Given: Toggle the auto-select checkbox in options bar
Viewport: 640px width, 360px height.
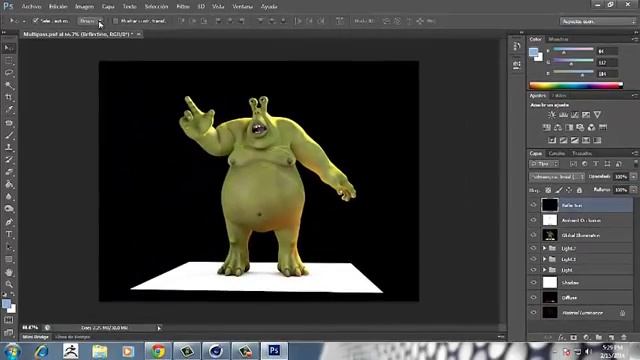Looking at the screenshot, I should point(36,20).
